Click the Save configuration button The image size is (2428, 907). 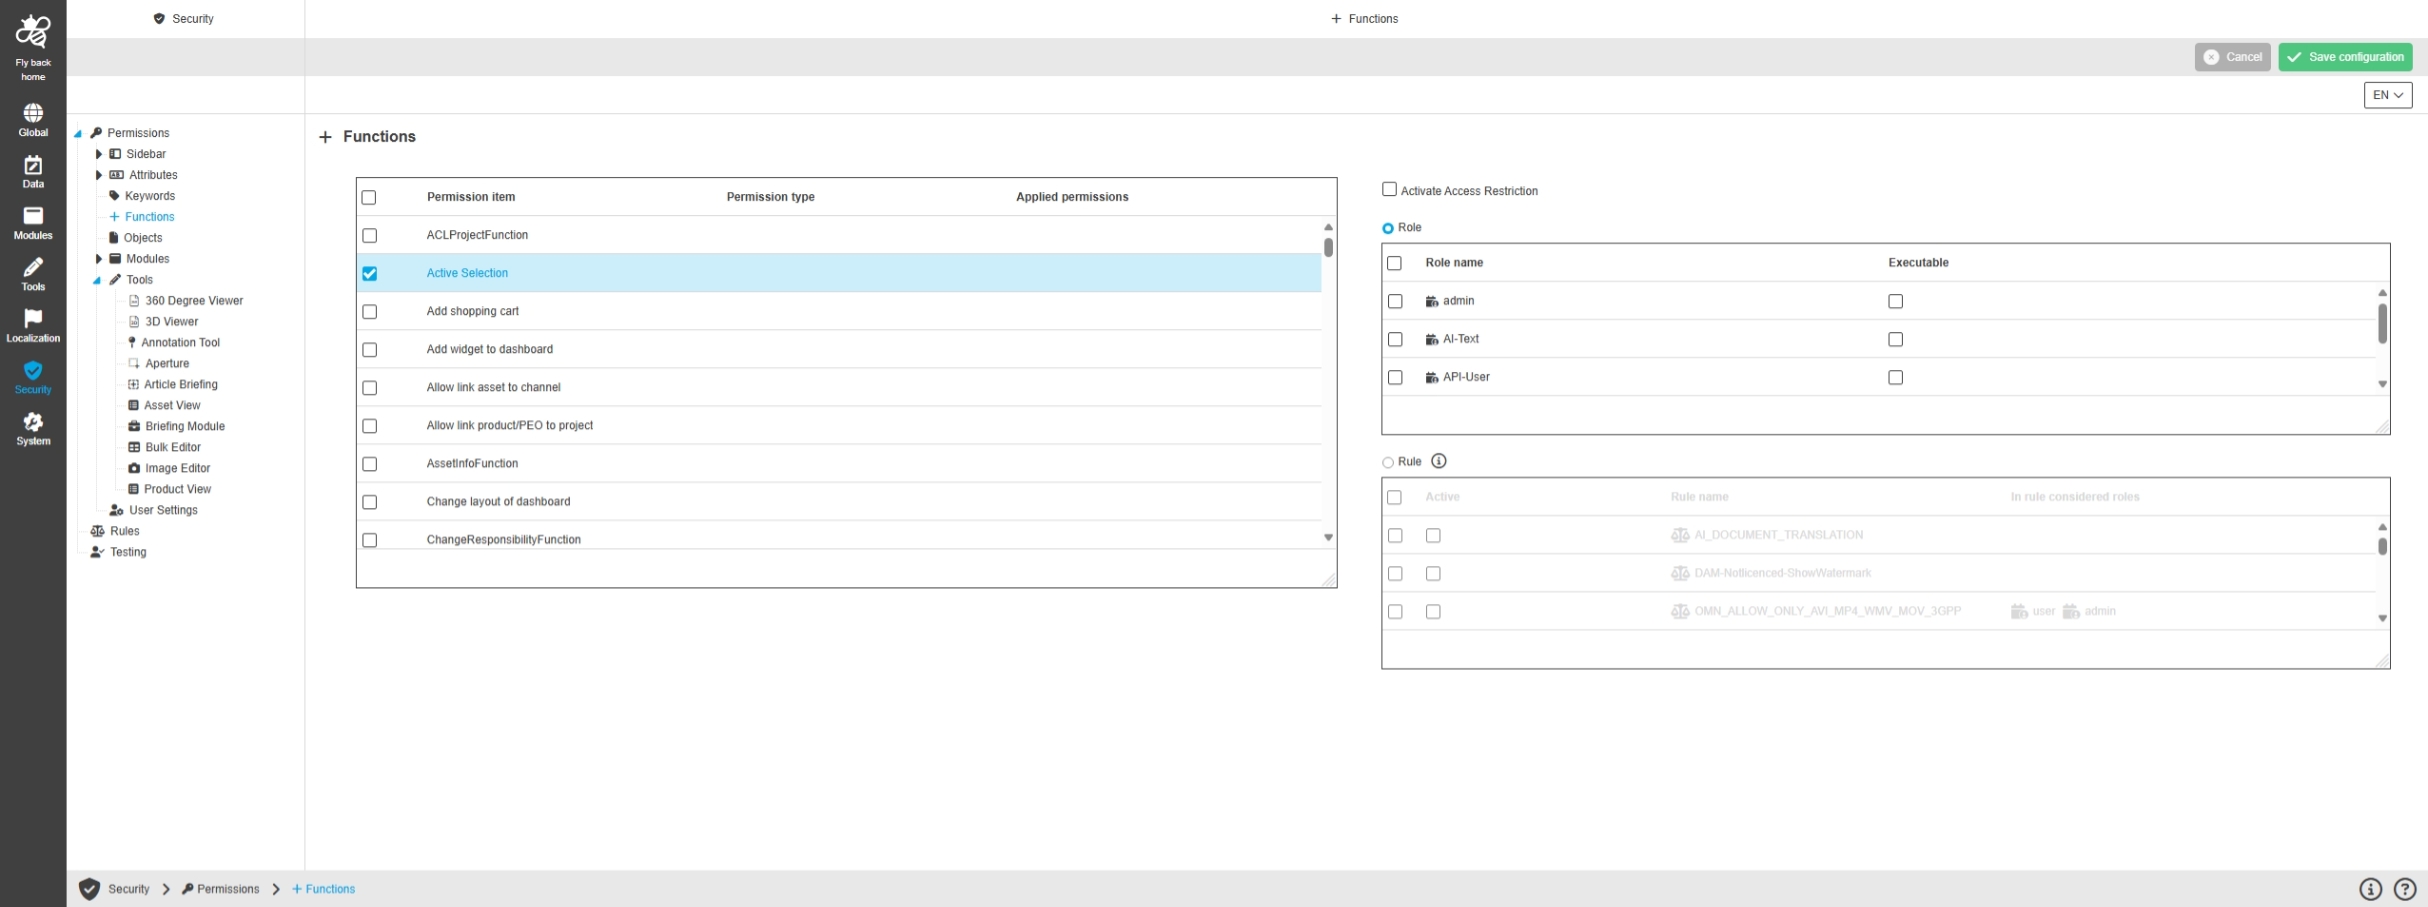coord(2345,57)
